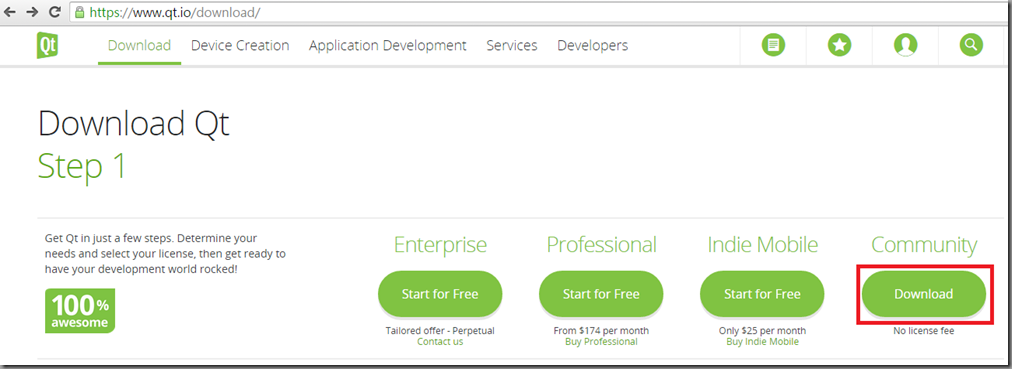Open the green search icon

(x=971, y=45)
